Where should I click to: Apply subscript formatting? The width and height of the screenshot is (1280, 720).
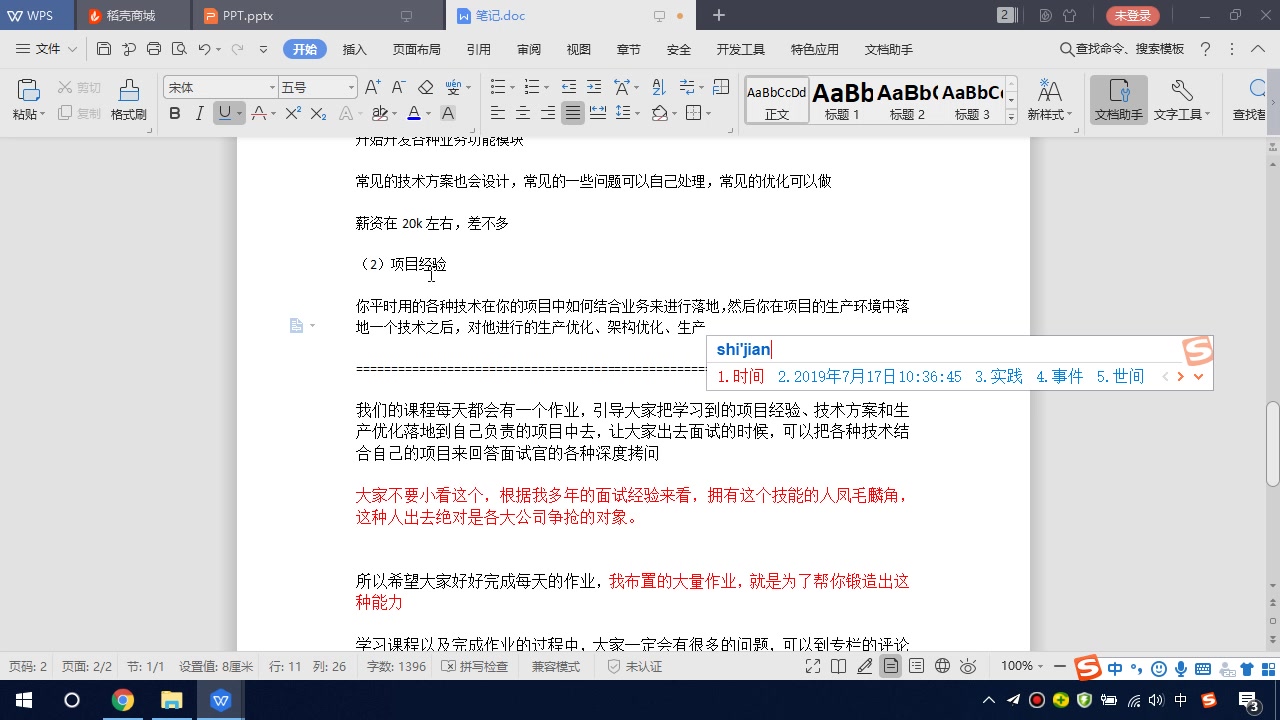318,114
